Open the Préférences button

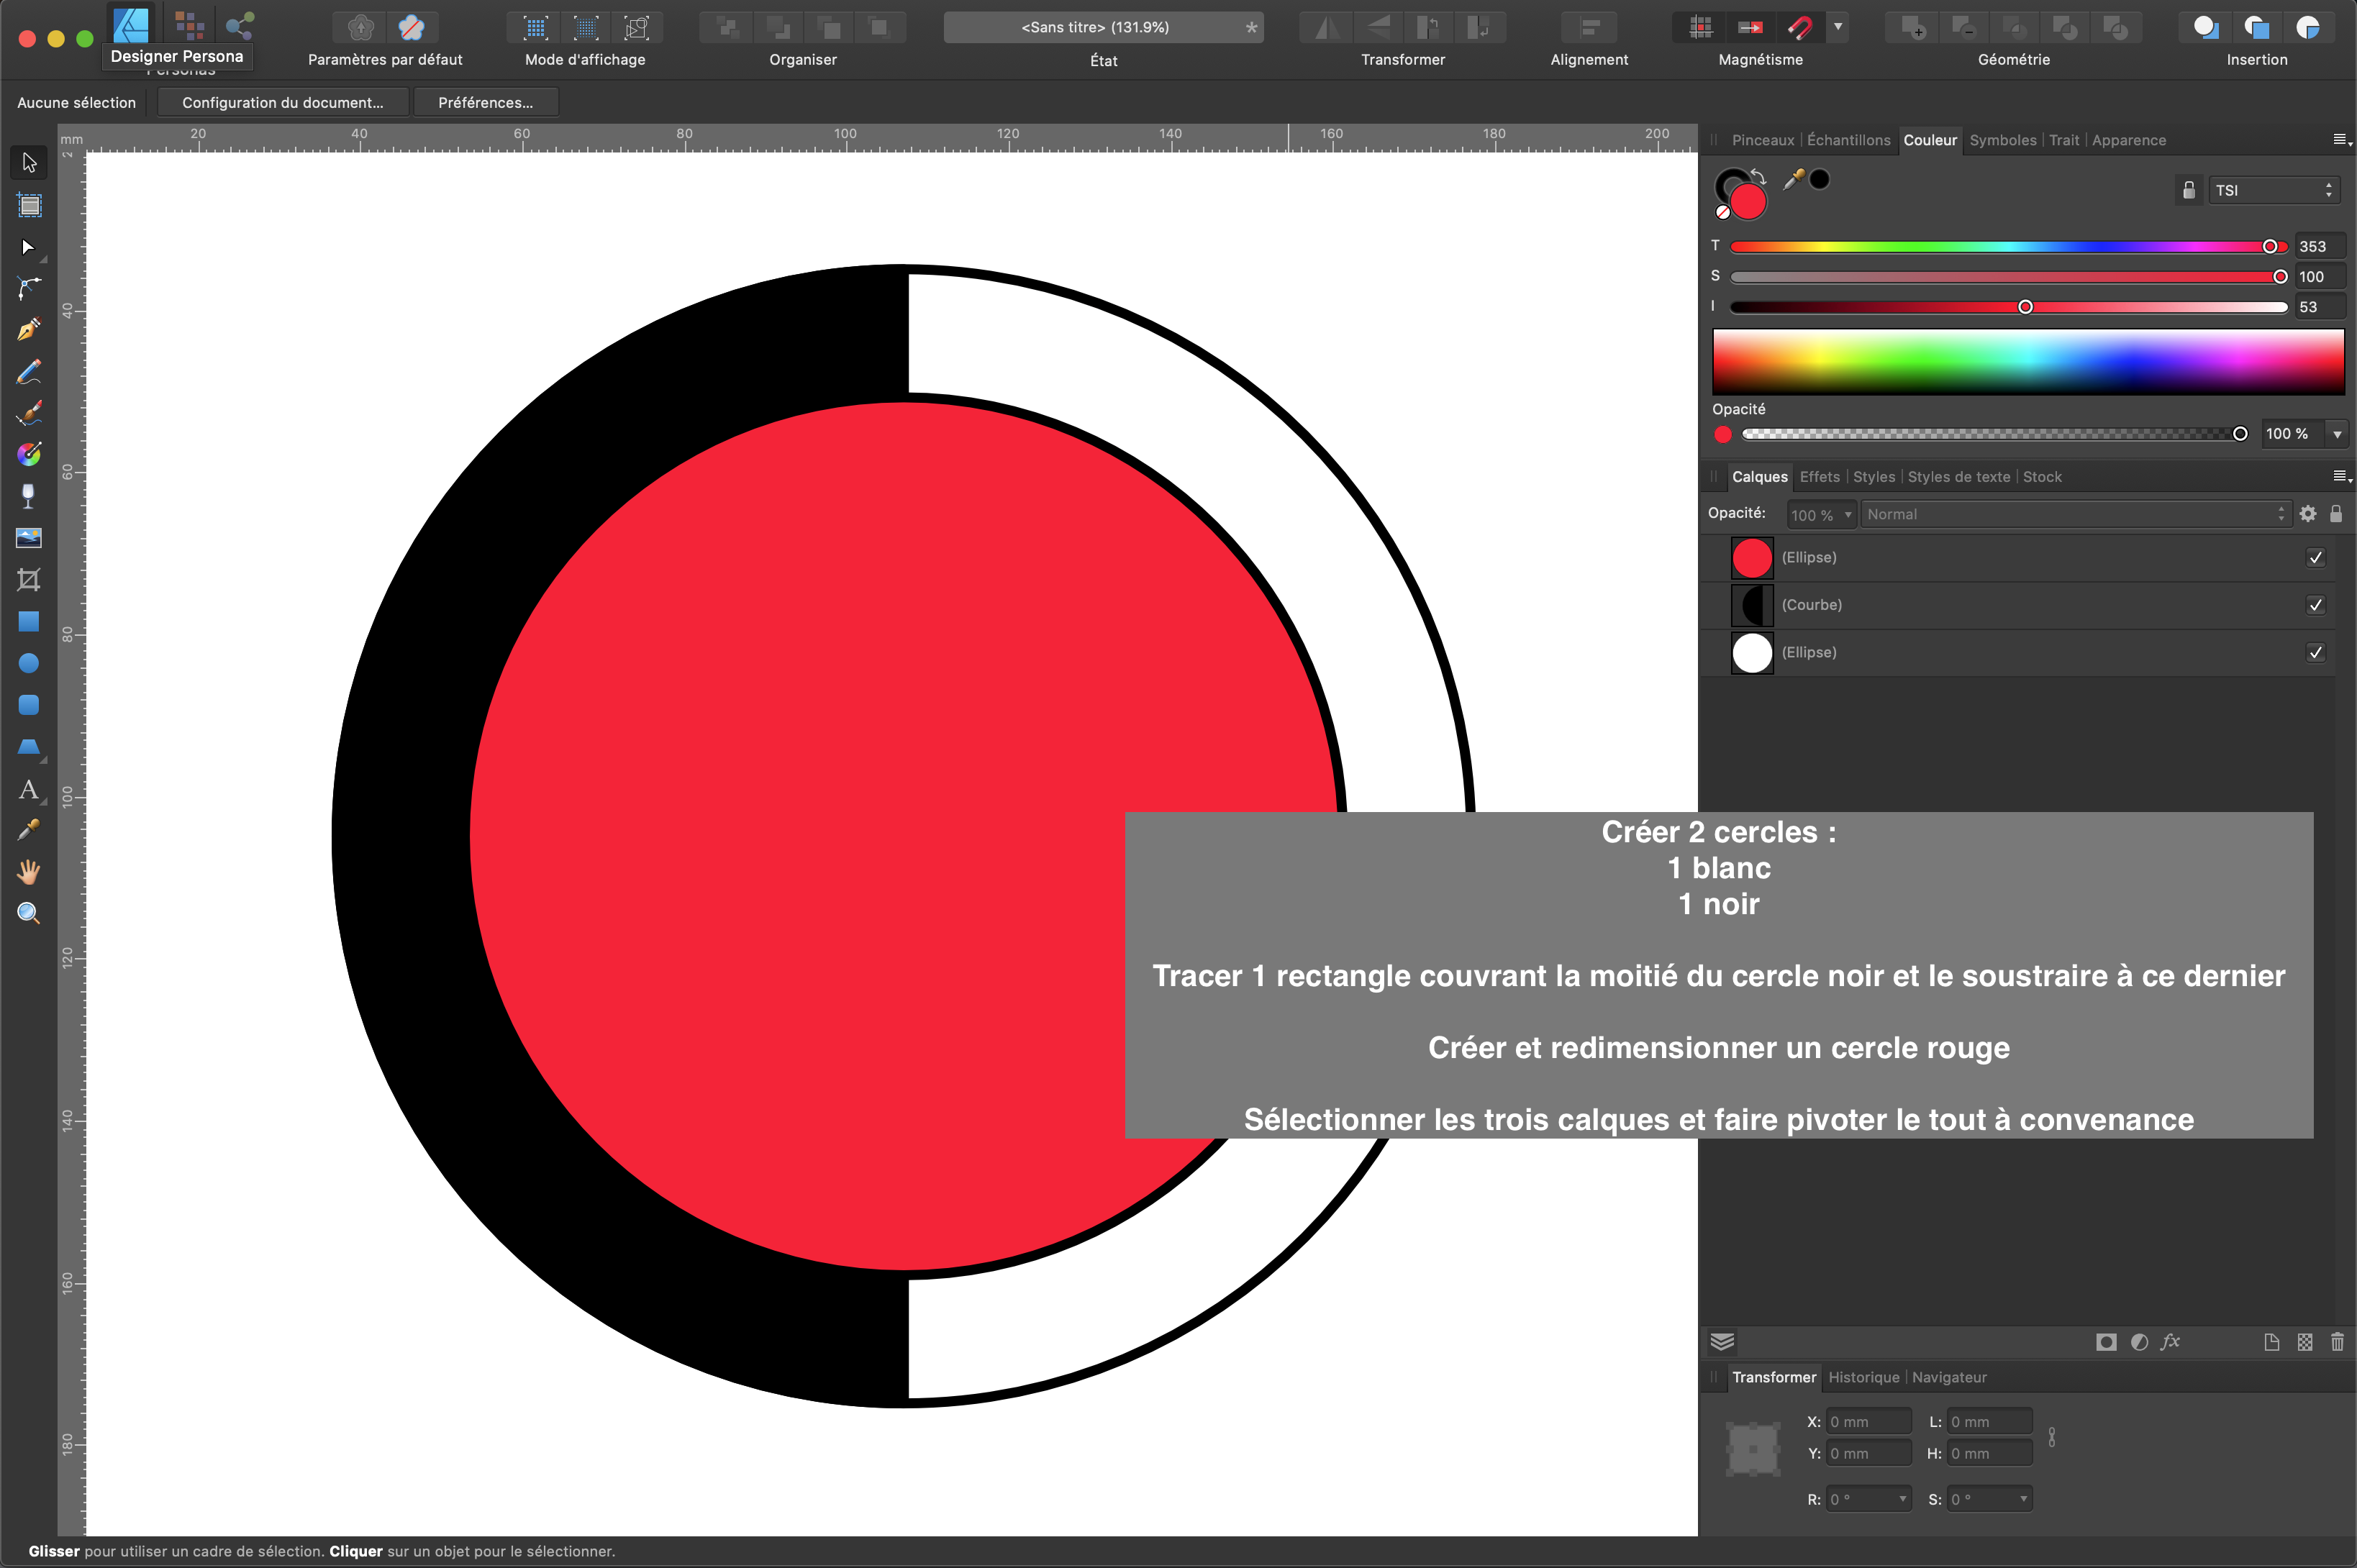pos(485,102)
